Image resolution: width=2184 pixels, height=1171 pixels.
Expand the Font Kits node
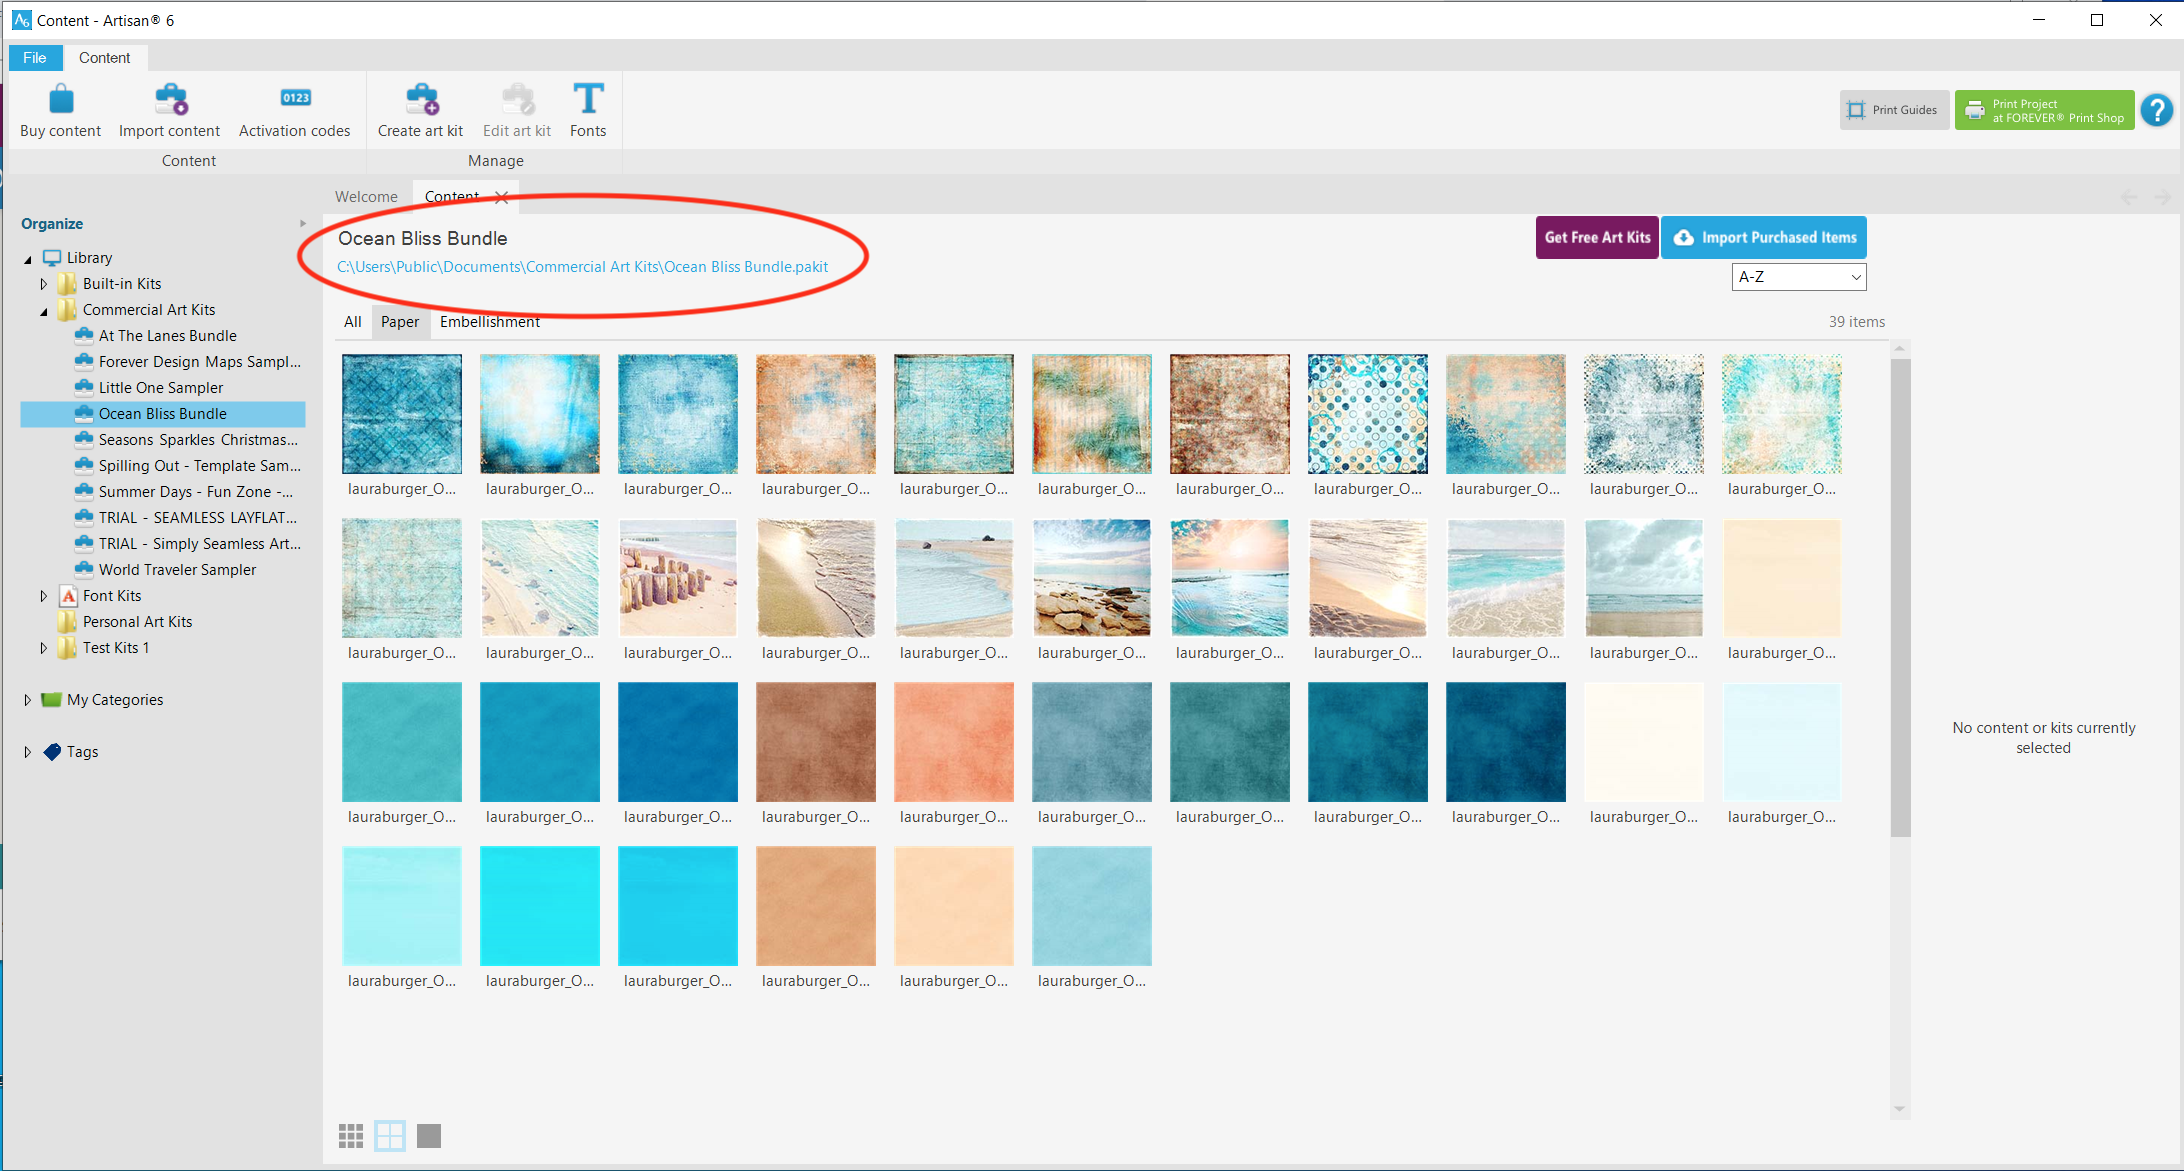44,596
